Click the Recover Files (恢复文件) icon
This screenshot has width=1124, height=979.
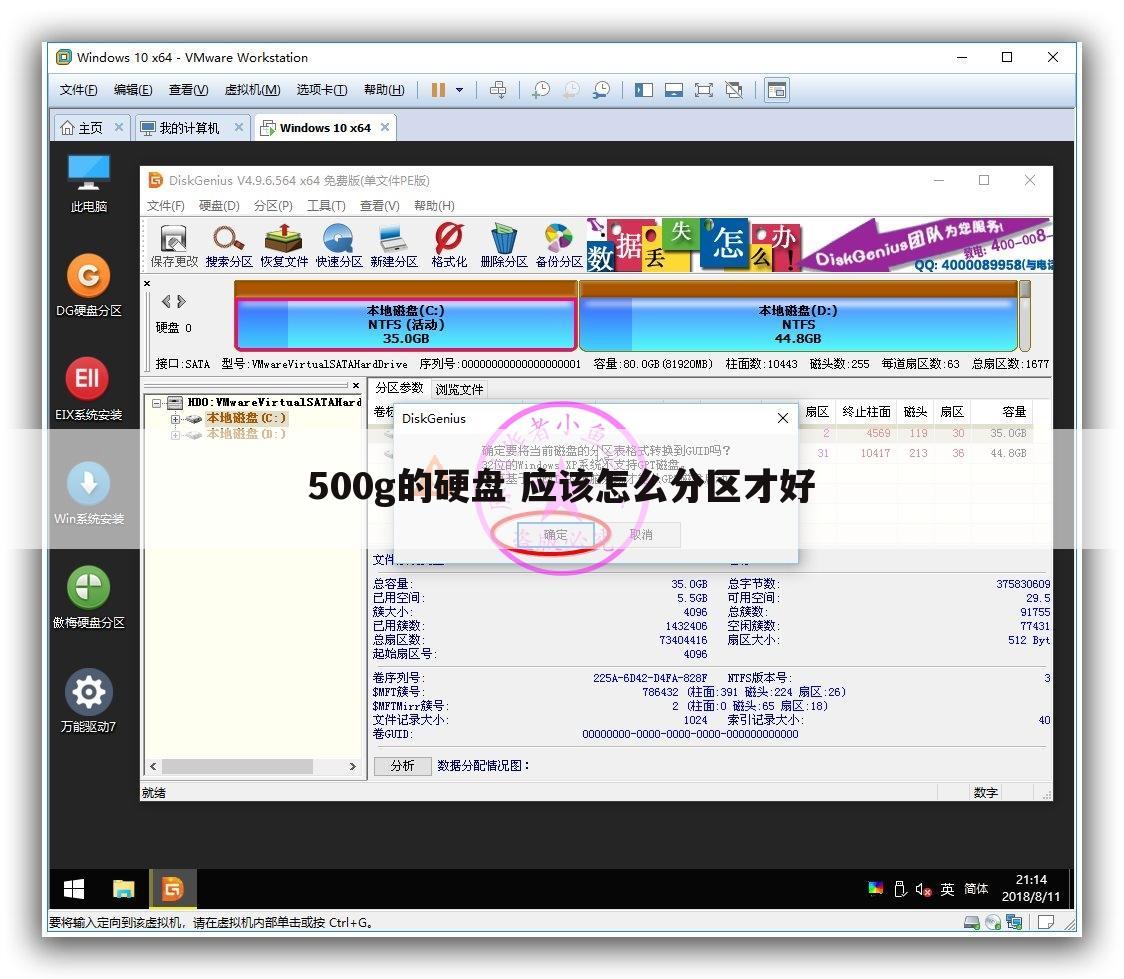[x=284, y=247]
